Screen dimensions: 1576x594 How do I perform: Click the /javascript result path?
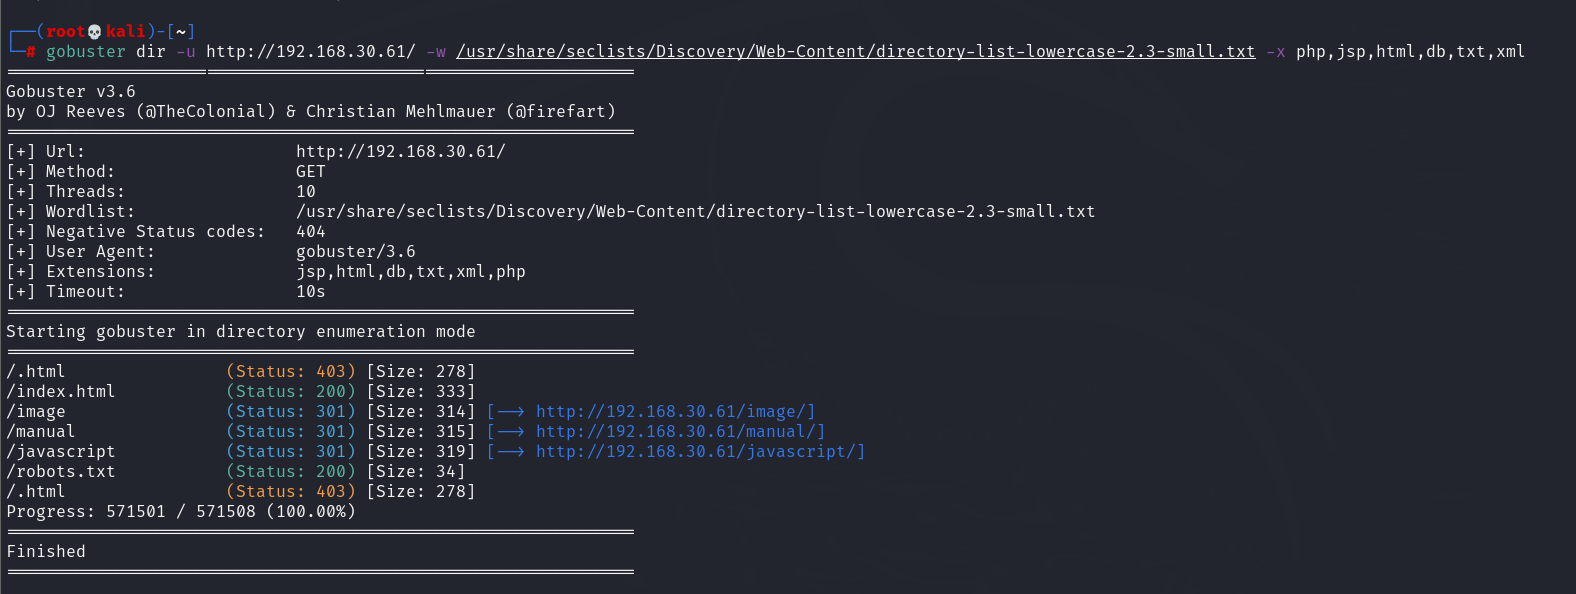[x=61, y=451]
